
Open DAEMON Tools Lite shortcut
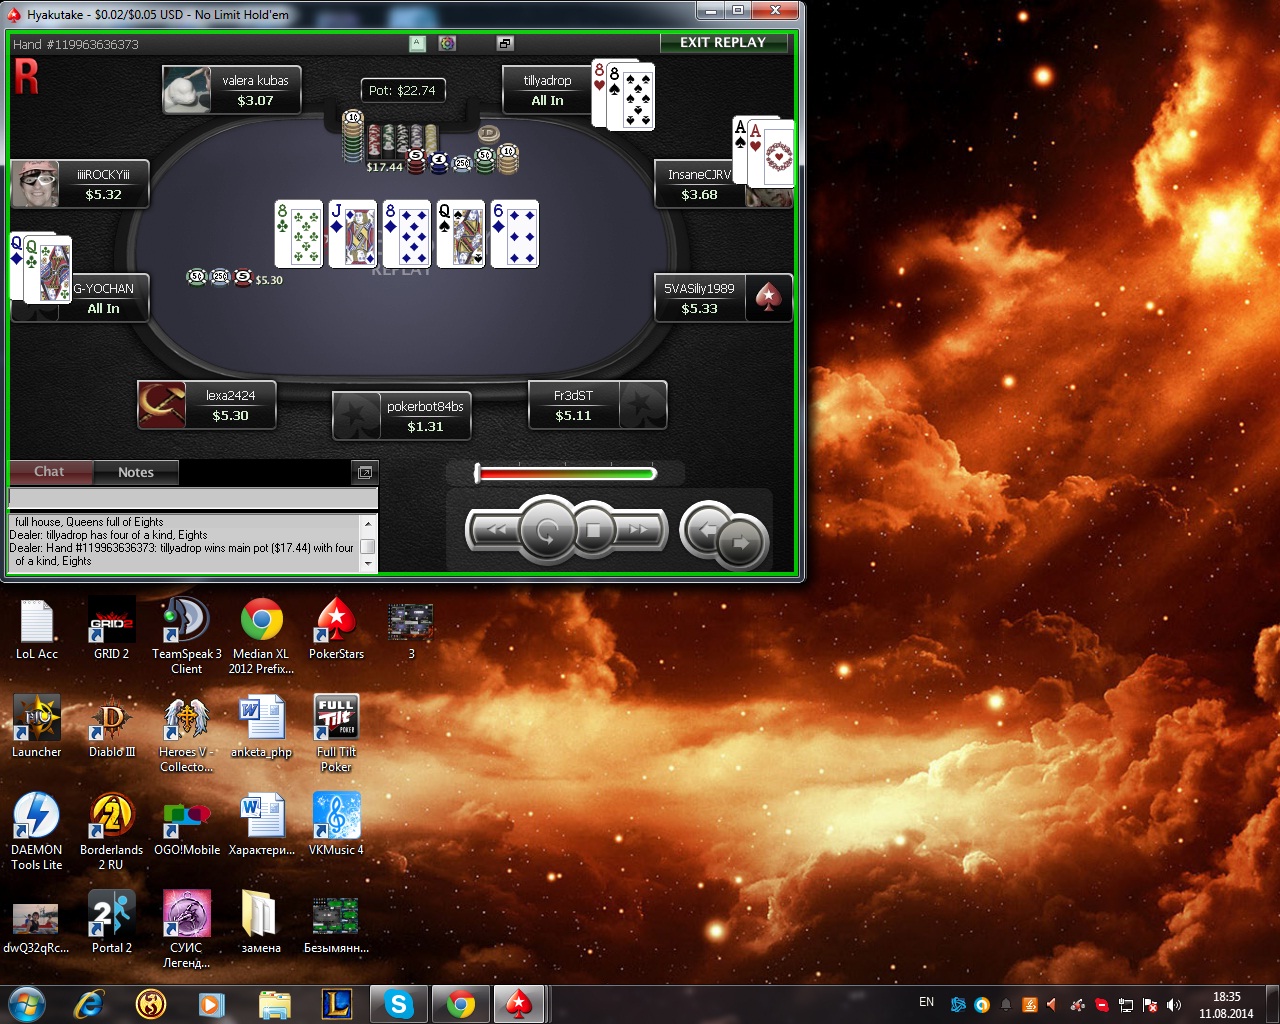37,832
